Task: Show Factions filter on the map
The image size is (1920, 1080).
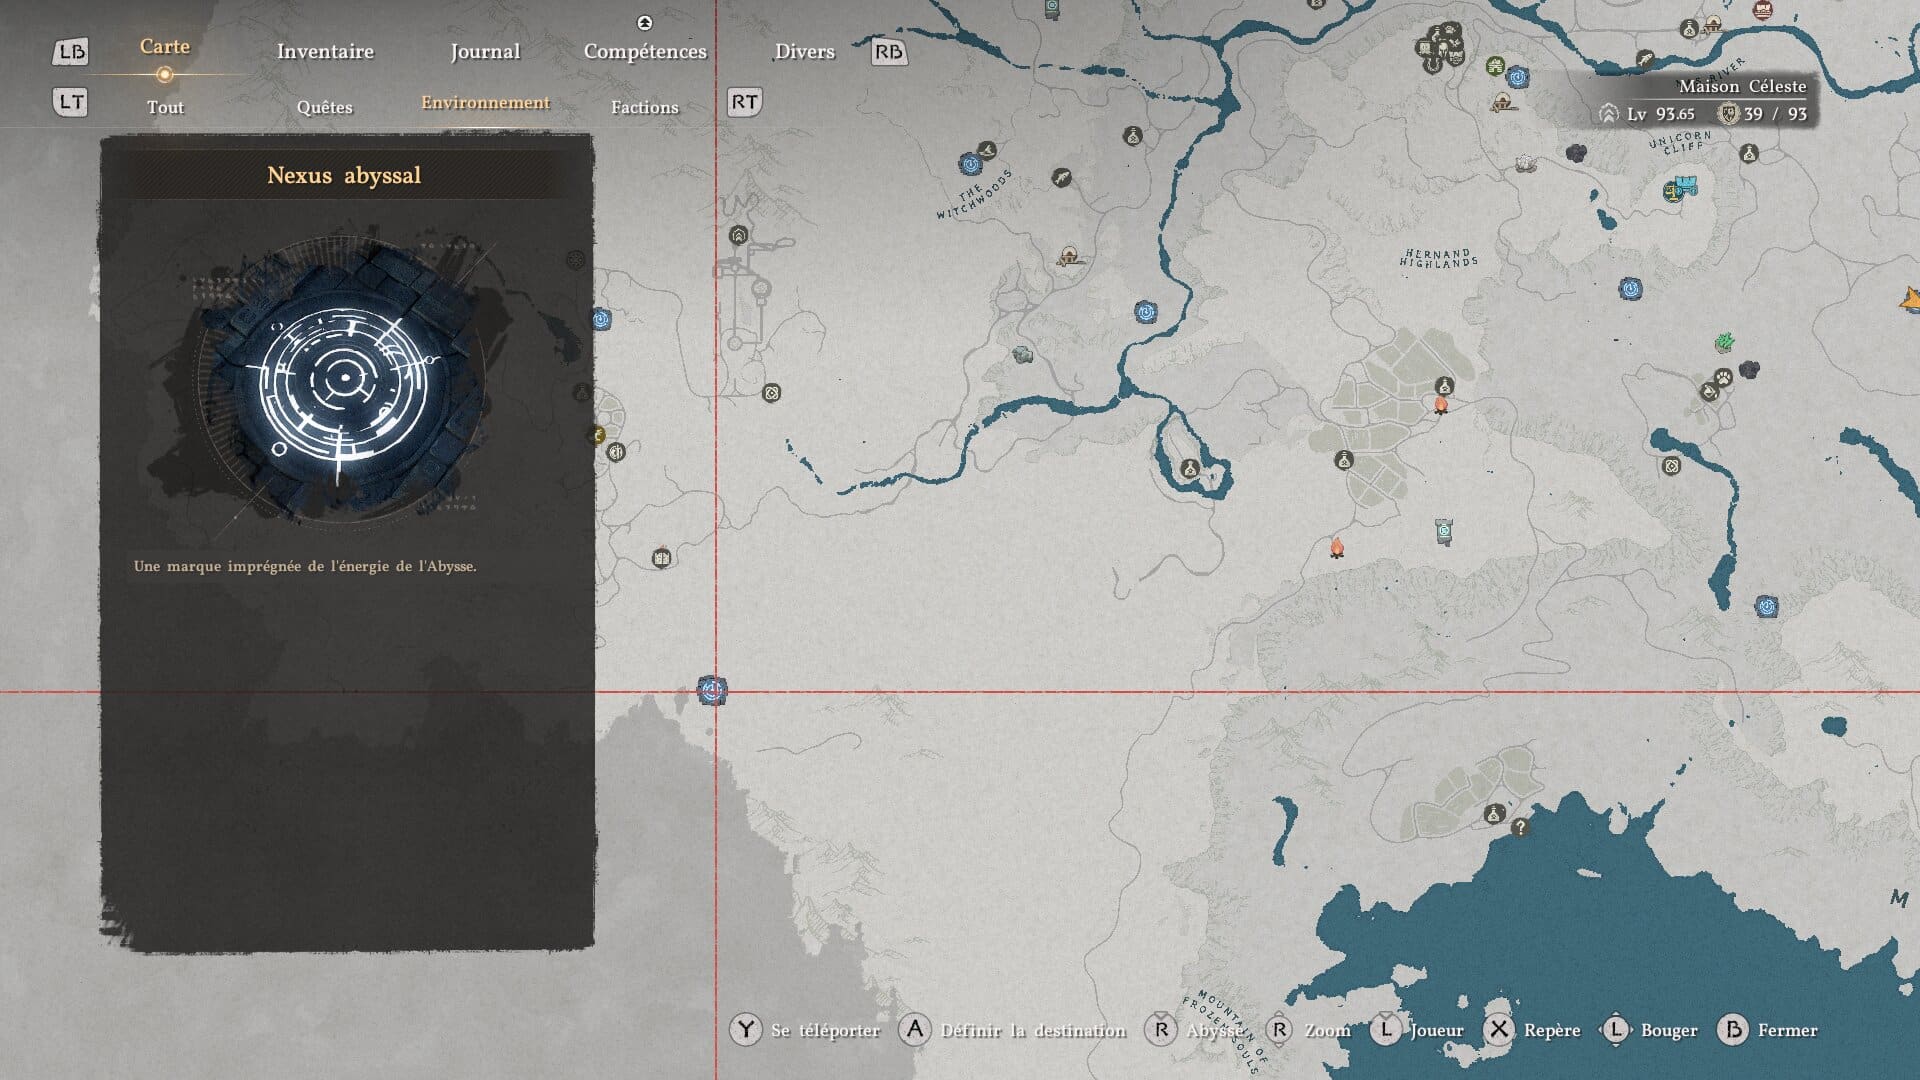Action: tap(644, 107)
